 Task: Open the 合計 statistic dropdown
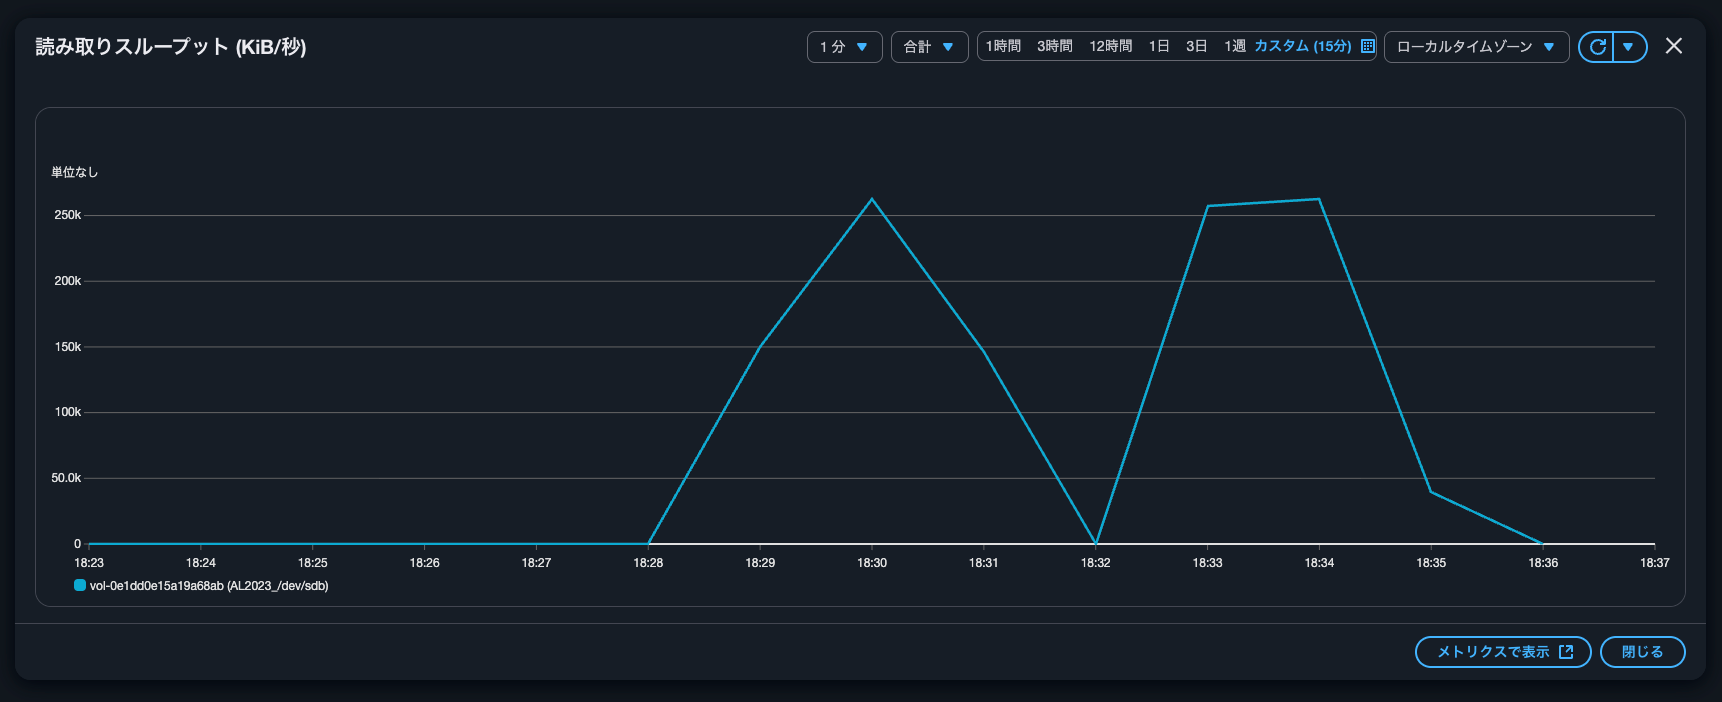click(x=929, y=47)
